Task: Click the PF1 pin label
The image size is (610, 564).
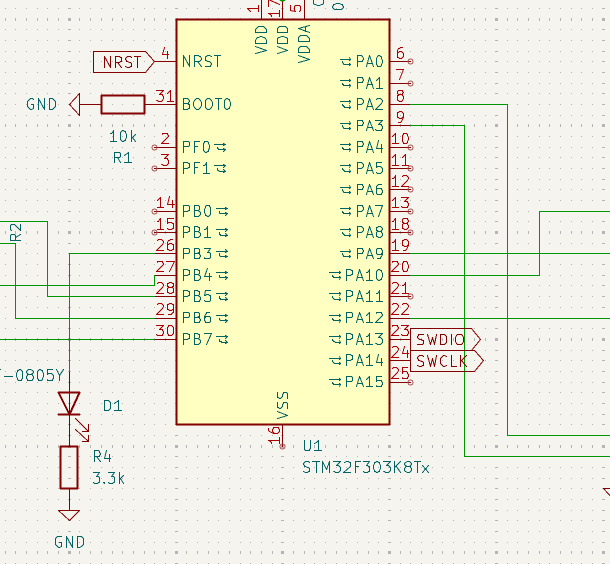Action: (x=196, y=168)
